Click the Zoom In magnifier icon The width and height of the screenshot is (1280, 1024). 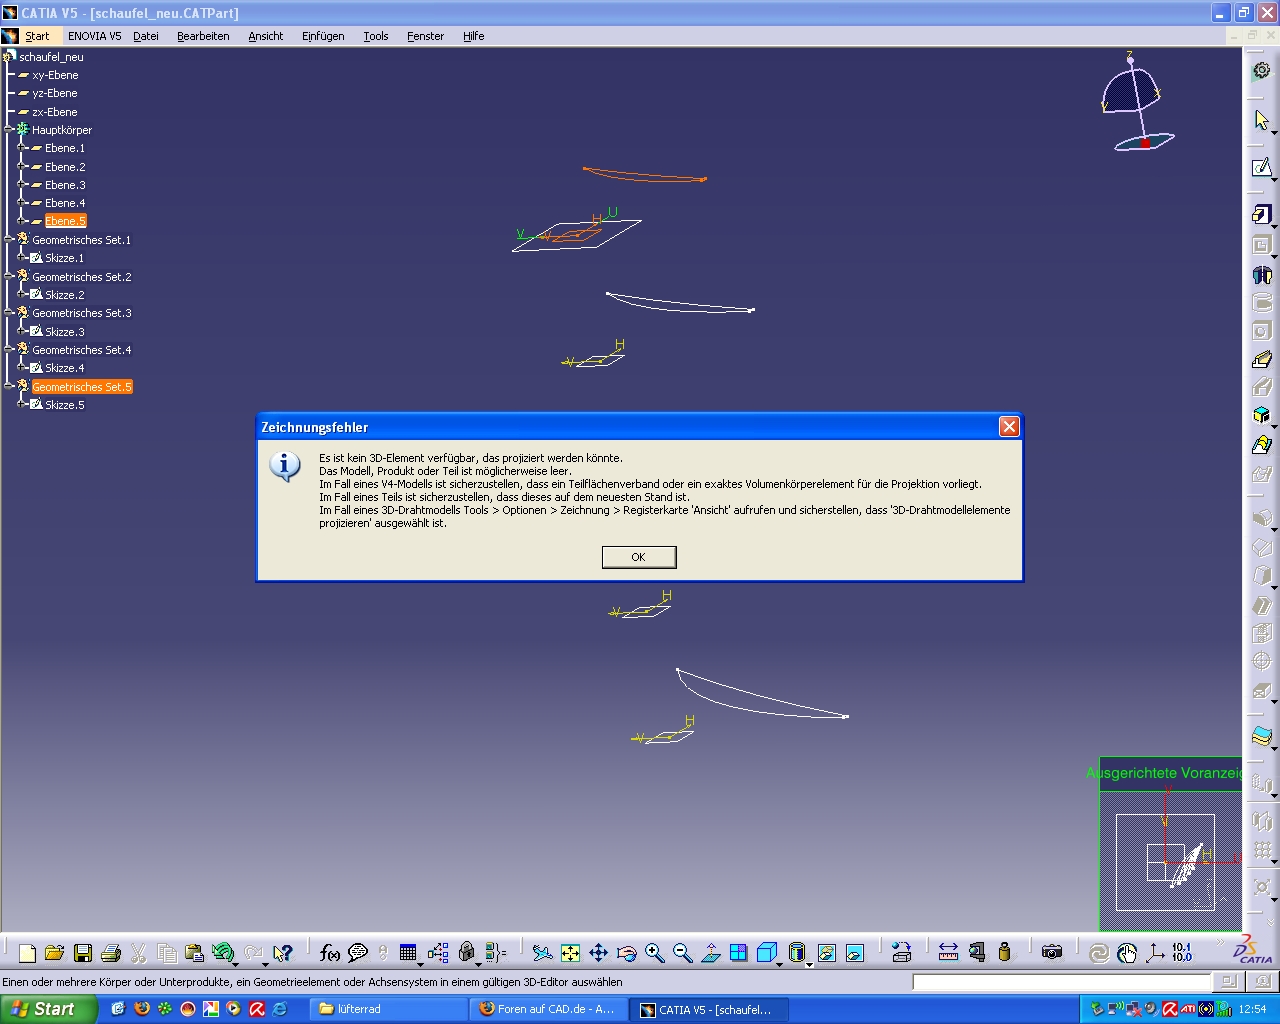point(654,953)
